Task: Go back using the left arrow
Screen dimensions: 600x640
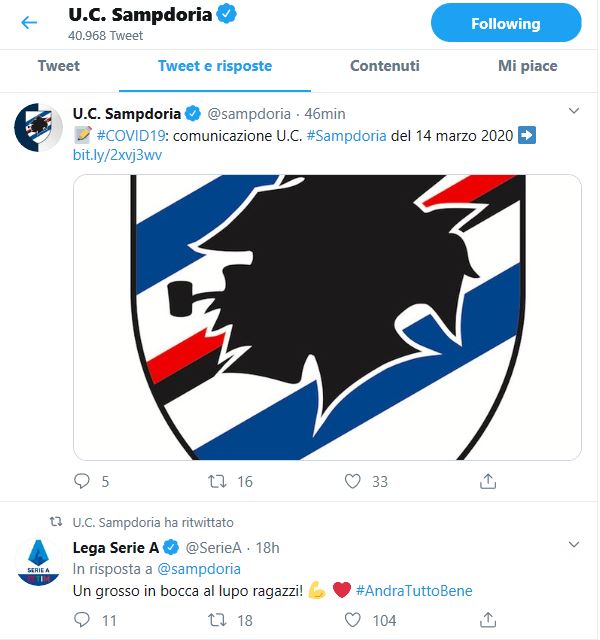Action: 29,23
